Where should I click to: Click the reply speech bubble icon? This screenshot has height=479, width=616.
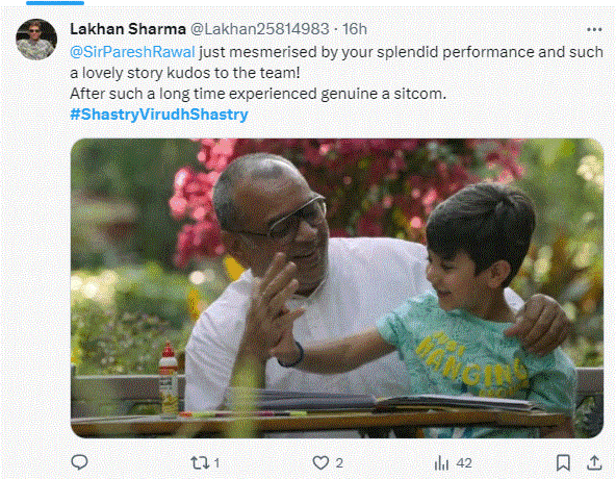pos(80,462)
